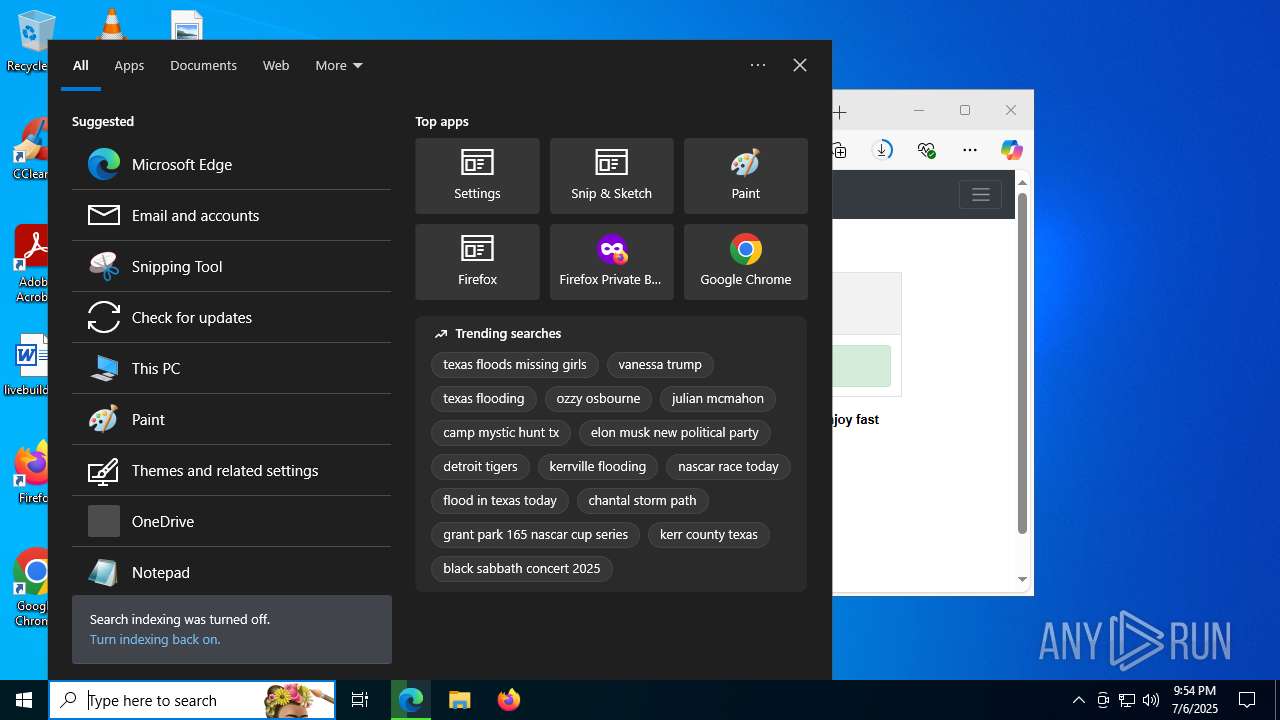Show hidden system tray icons
The width and height of the screenshot is (1280, 720).
click(1078, 700)
